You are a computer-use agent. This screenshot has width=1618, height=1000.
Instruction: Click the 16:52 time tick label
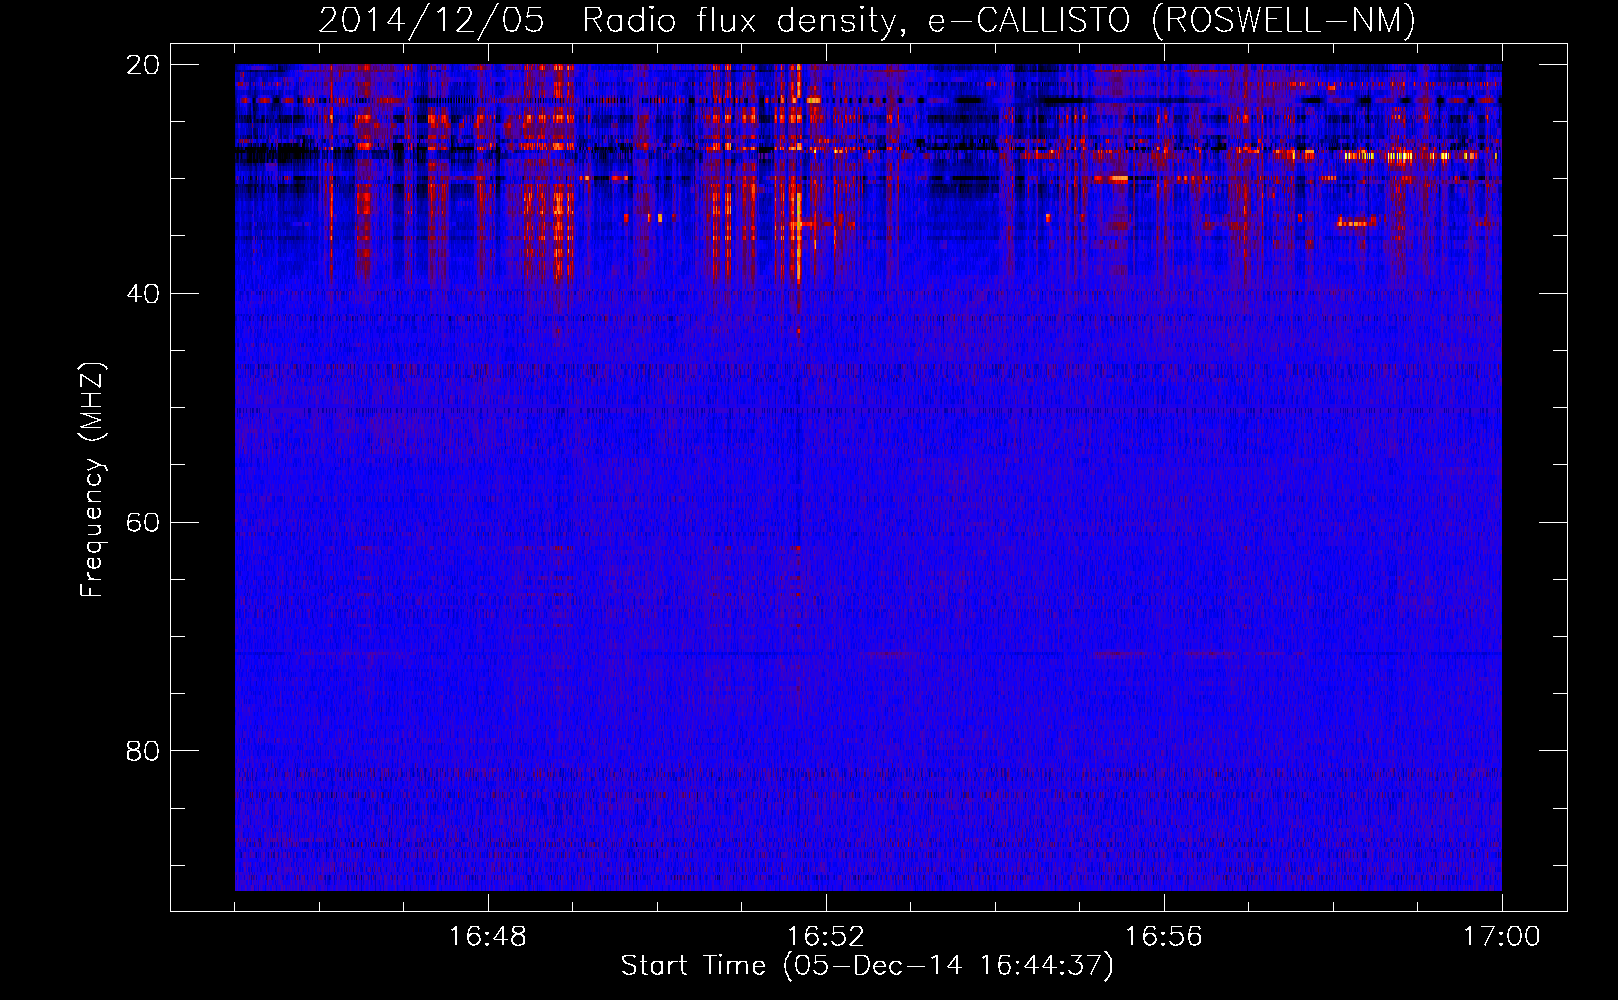pos(826,937)
